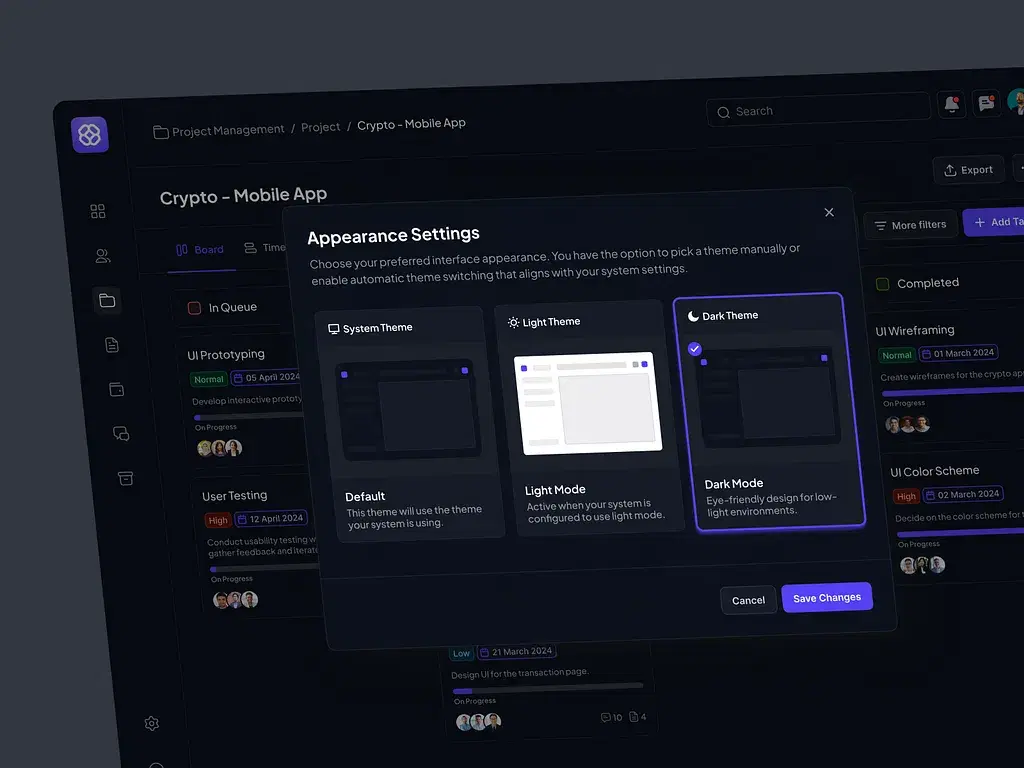Click the Add Task button
Viewport: 1024px width, 768px height.
click(994, 222)
